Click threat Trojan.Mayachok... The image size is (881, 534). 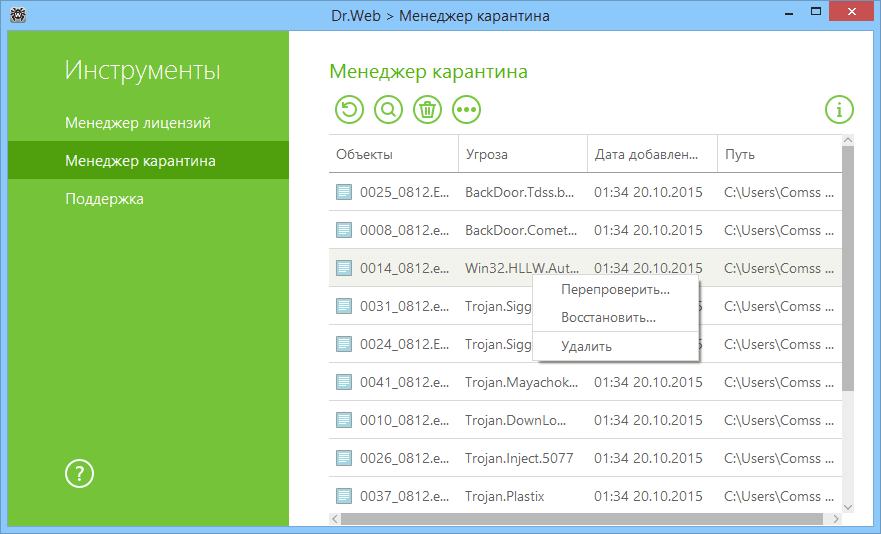[x=521, y=382]
